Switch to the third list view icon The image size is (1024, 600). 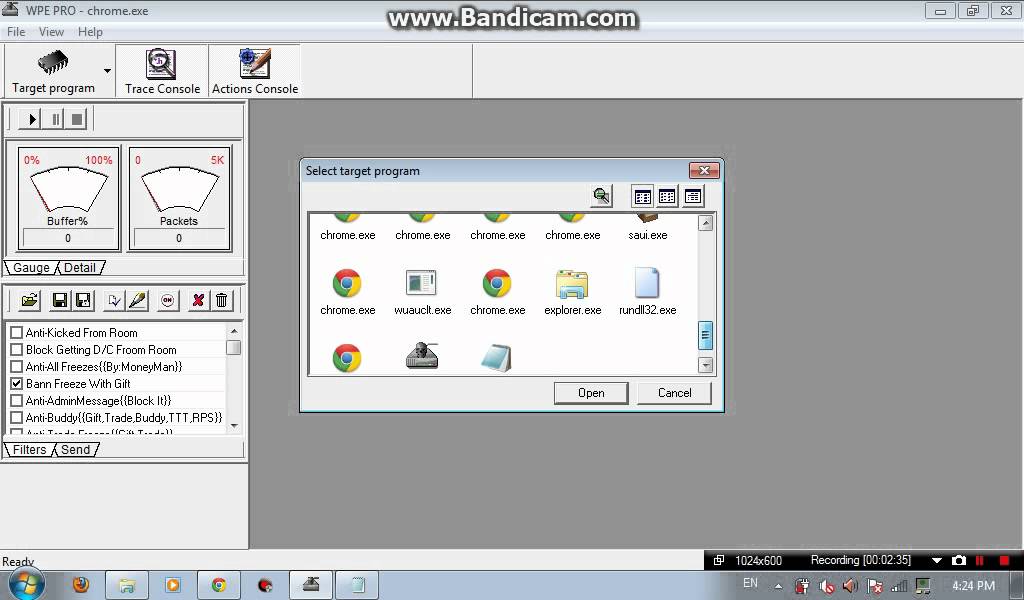(692, 196)
